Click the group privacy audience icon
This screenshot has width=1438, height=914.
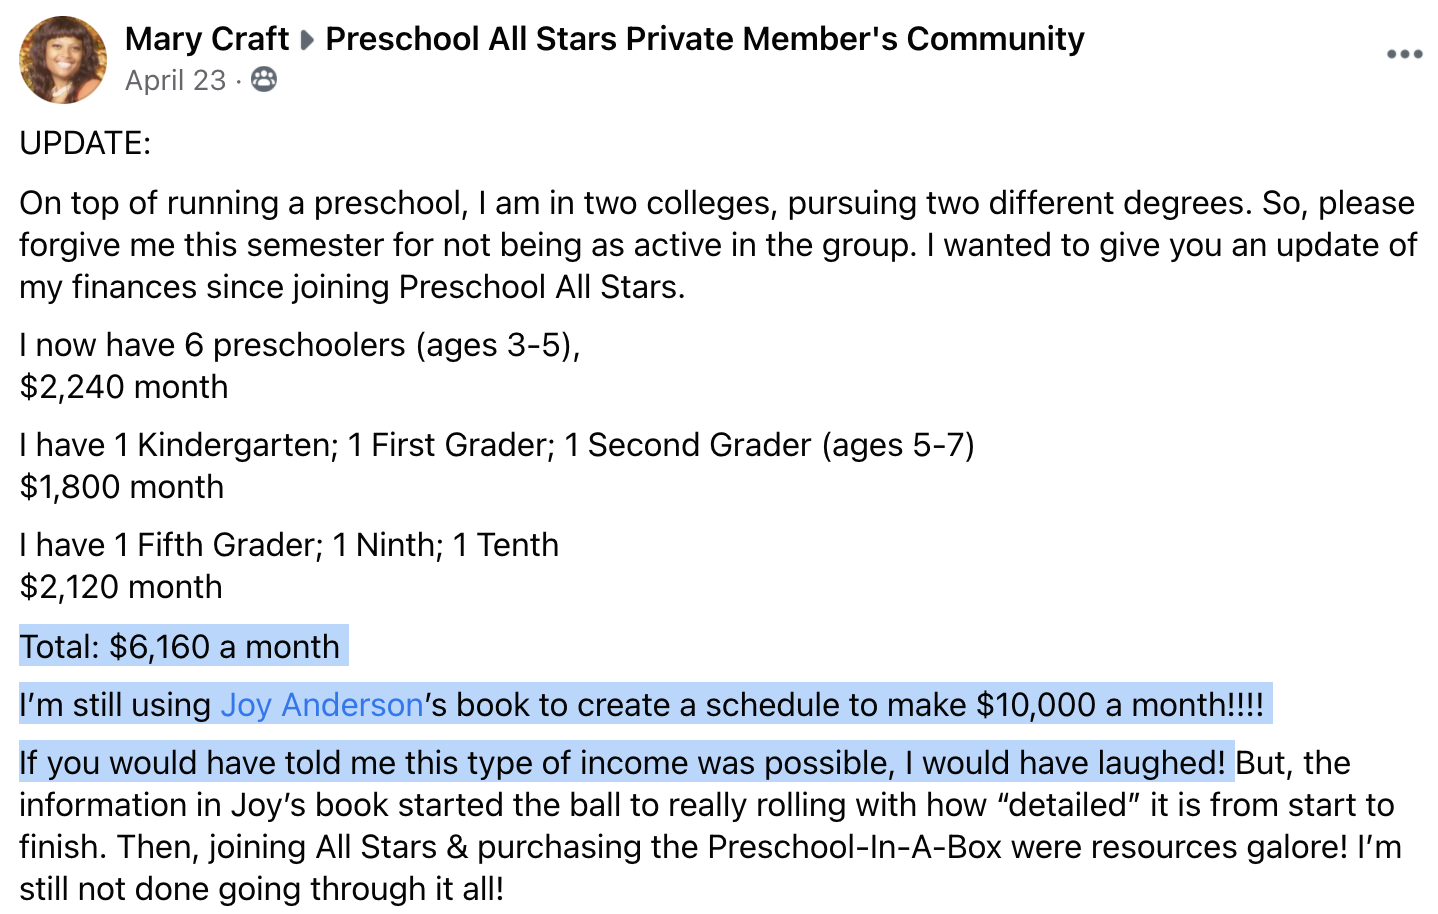(x=264, y=79)
